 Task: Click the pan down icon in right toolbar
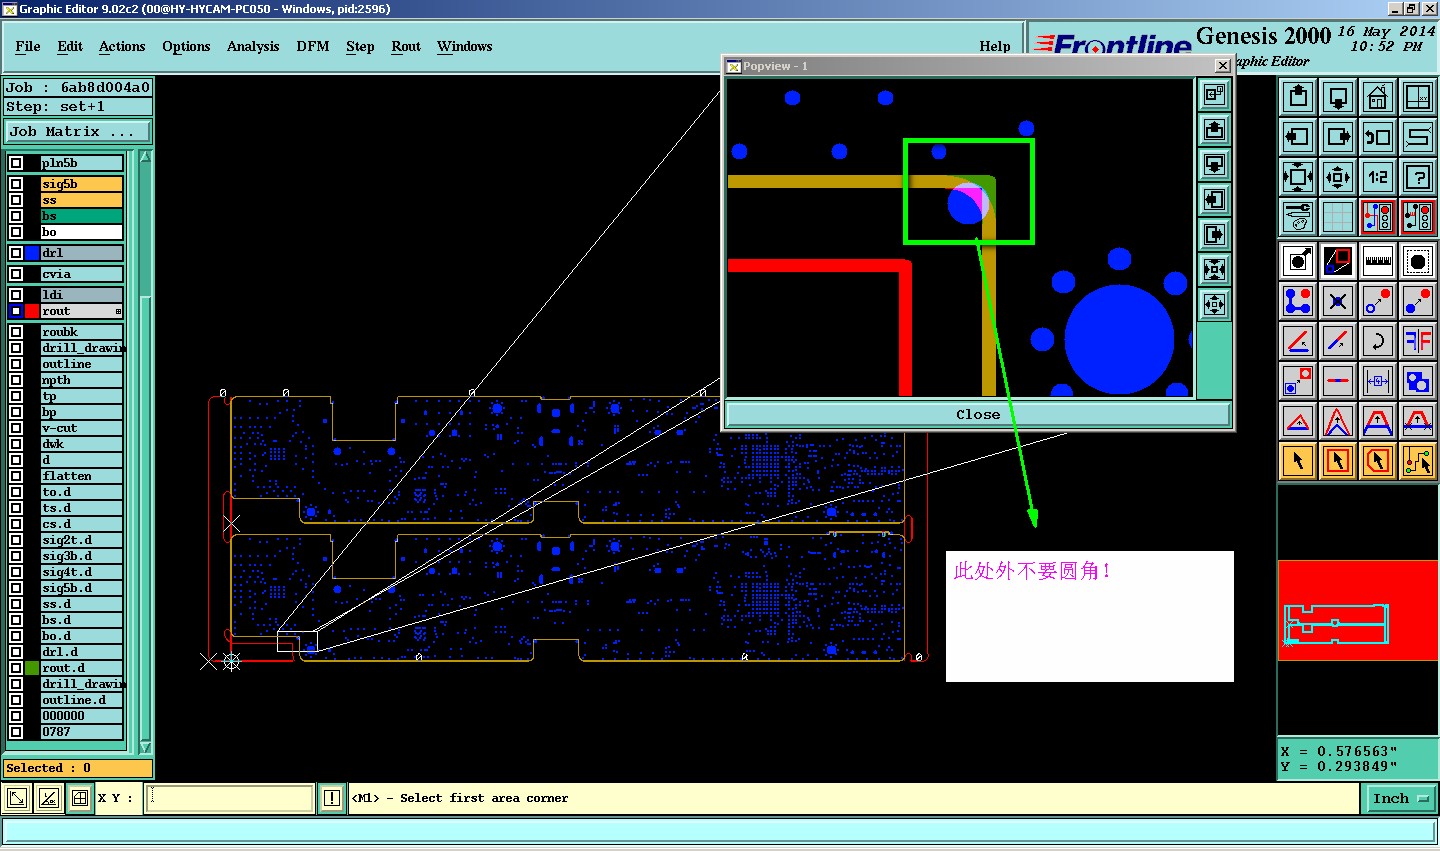(1338, 97)
